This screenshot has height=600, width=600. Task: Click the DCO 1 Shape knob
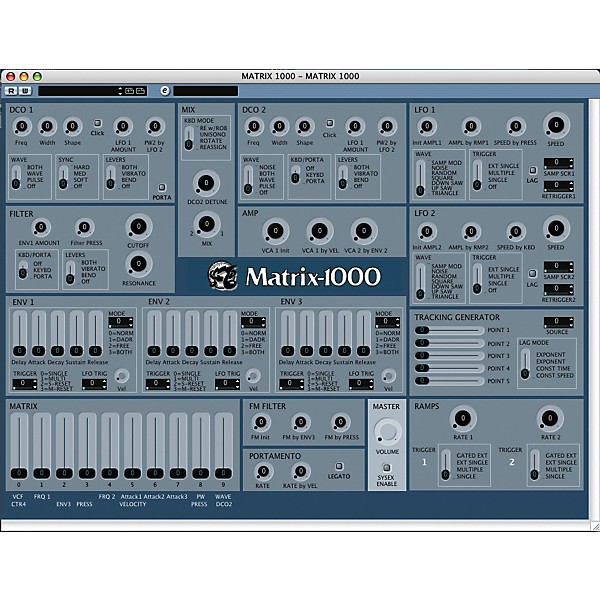click(x=72, y=126)
